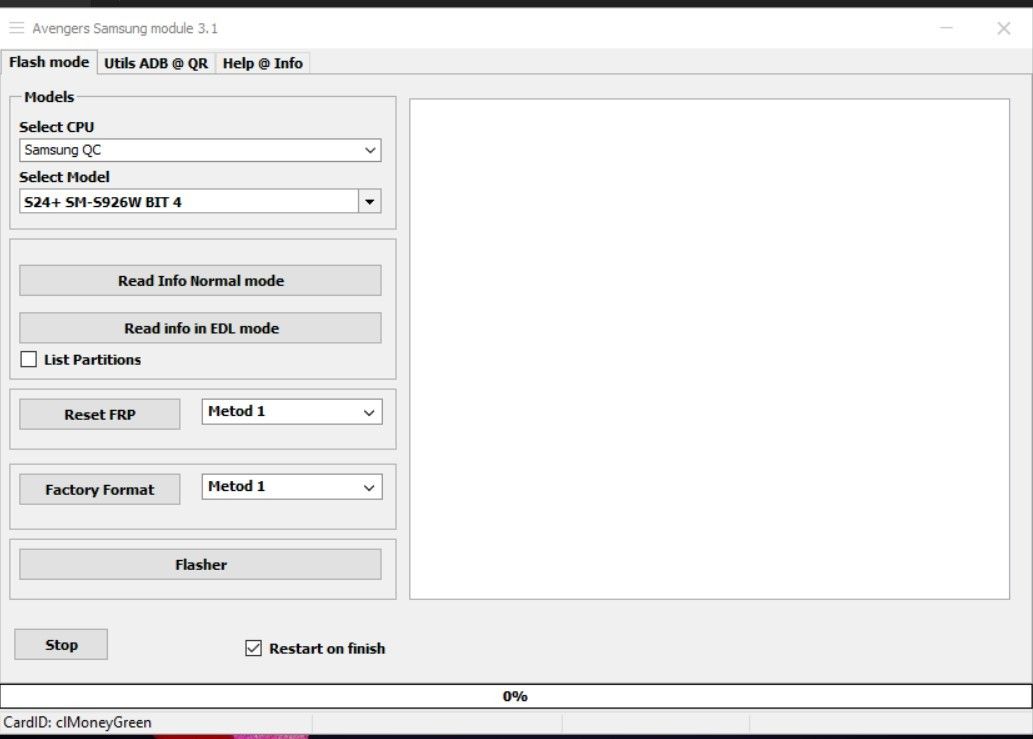Viewport: 1033px width, 739px height.
Task: Expand the Select CPU dropdown
Action: [x=200, y=150]
